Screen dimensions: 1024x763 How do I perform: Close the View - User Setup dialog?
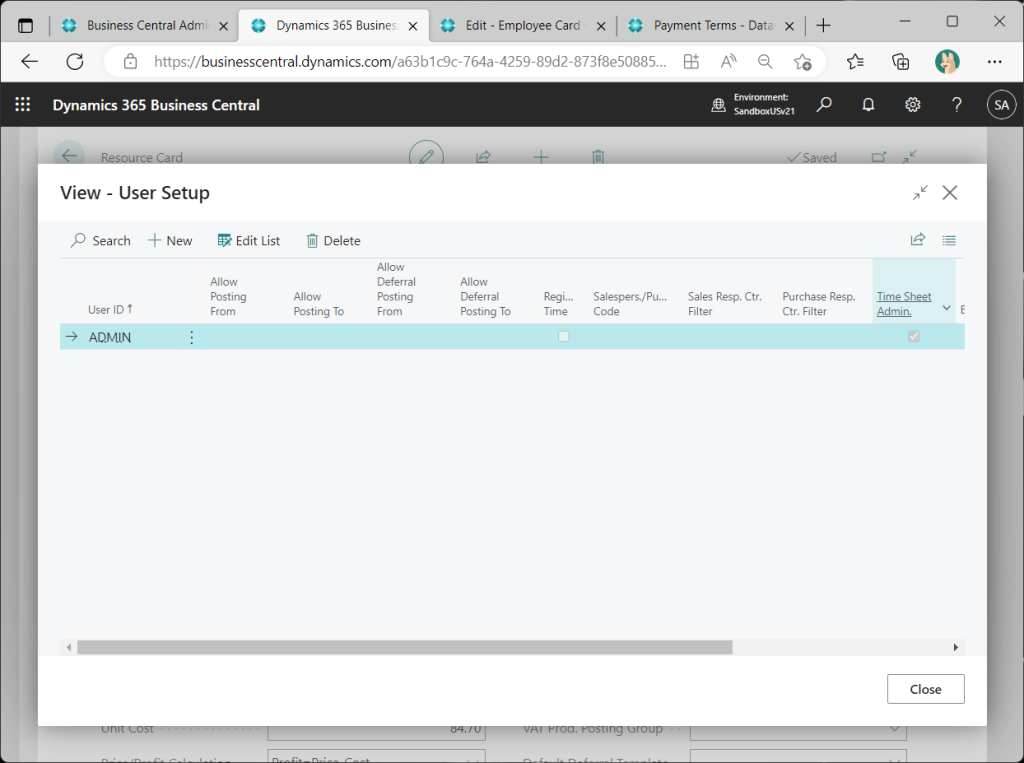point(950,193)
